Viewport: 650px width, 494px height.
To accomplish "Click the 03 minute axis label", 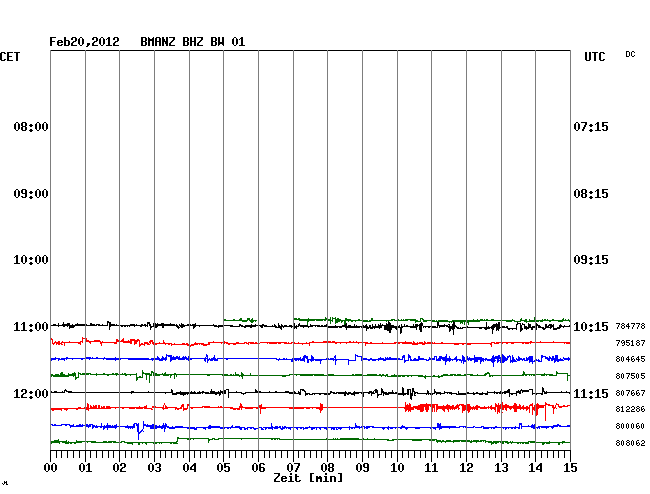I will coord(154,468).
